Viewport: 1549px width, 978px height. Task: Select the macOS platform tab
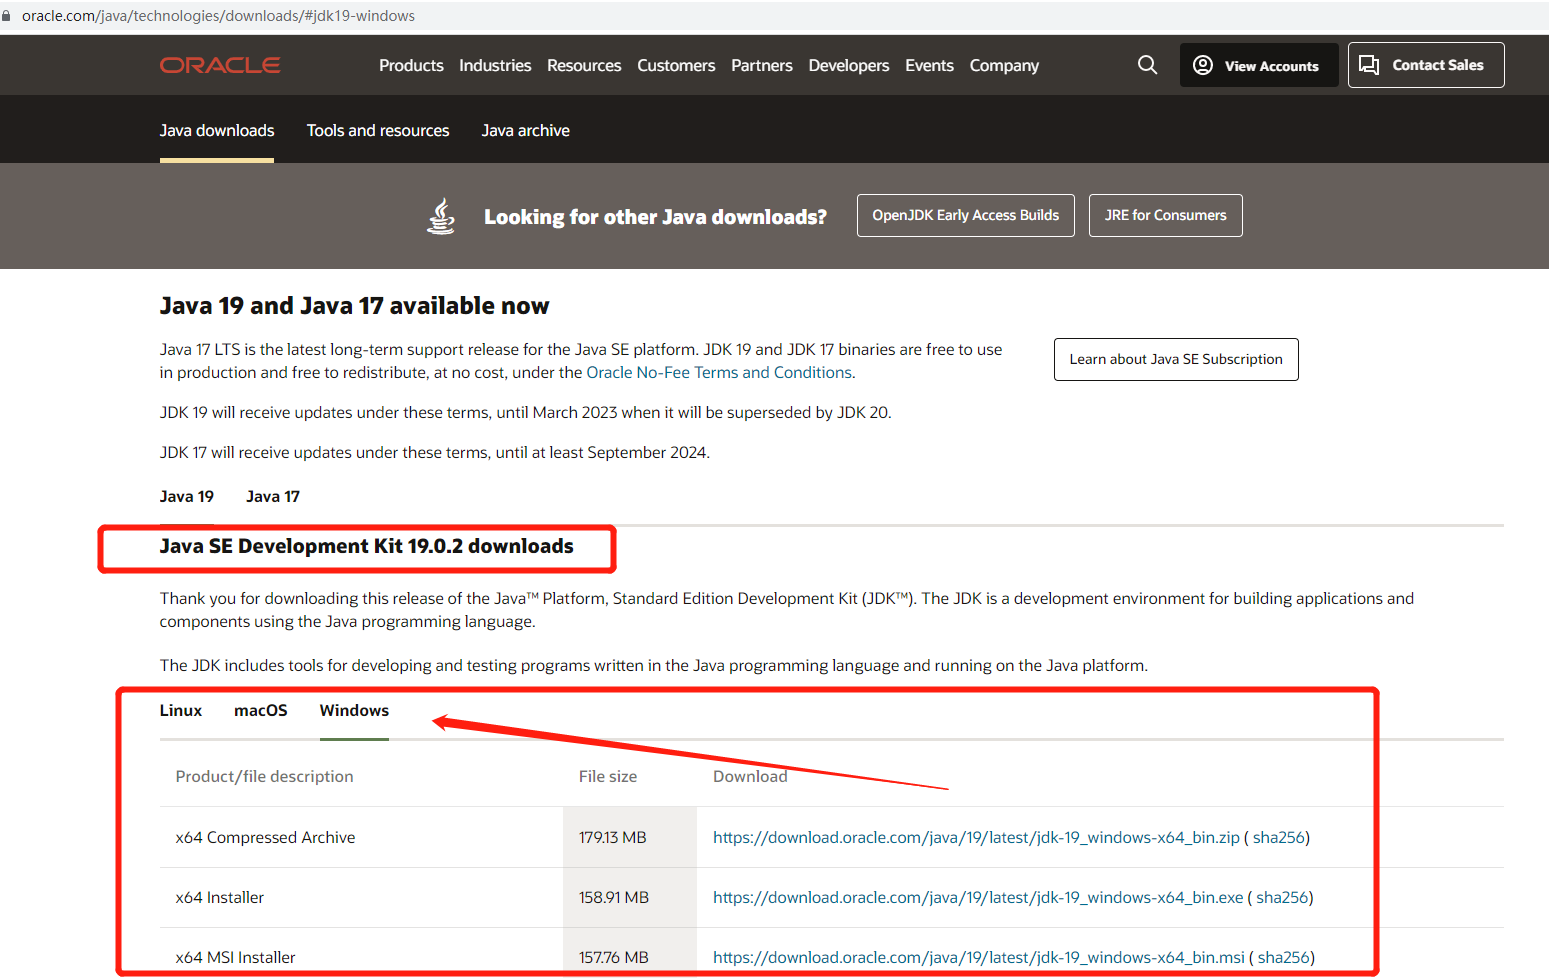pyautogui.click(x=261, y=710)
